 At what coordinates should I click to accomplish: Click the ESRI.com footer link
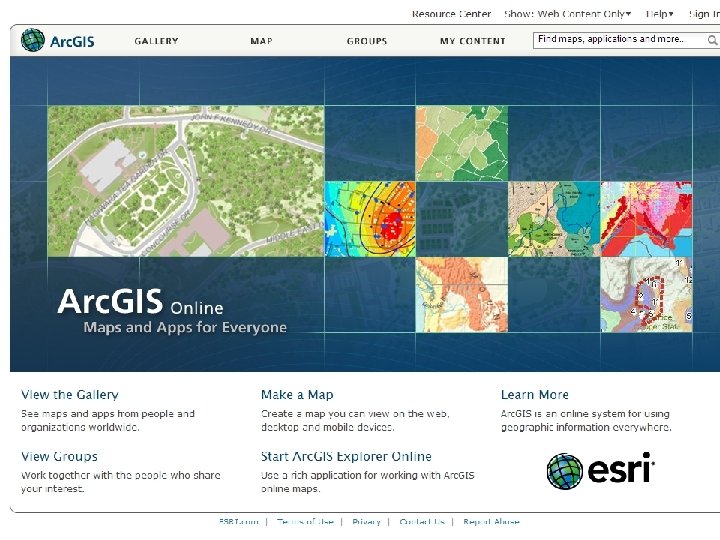click(239, 522)
